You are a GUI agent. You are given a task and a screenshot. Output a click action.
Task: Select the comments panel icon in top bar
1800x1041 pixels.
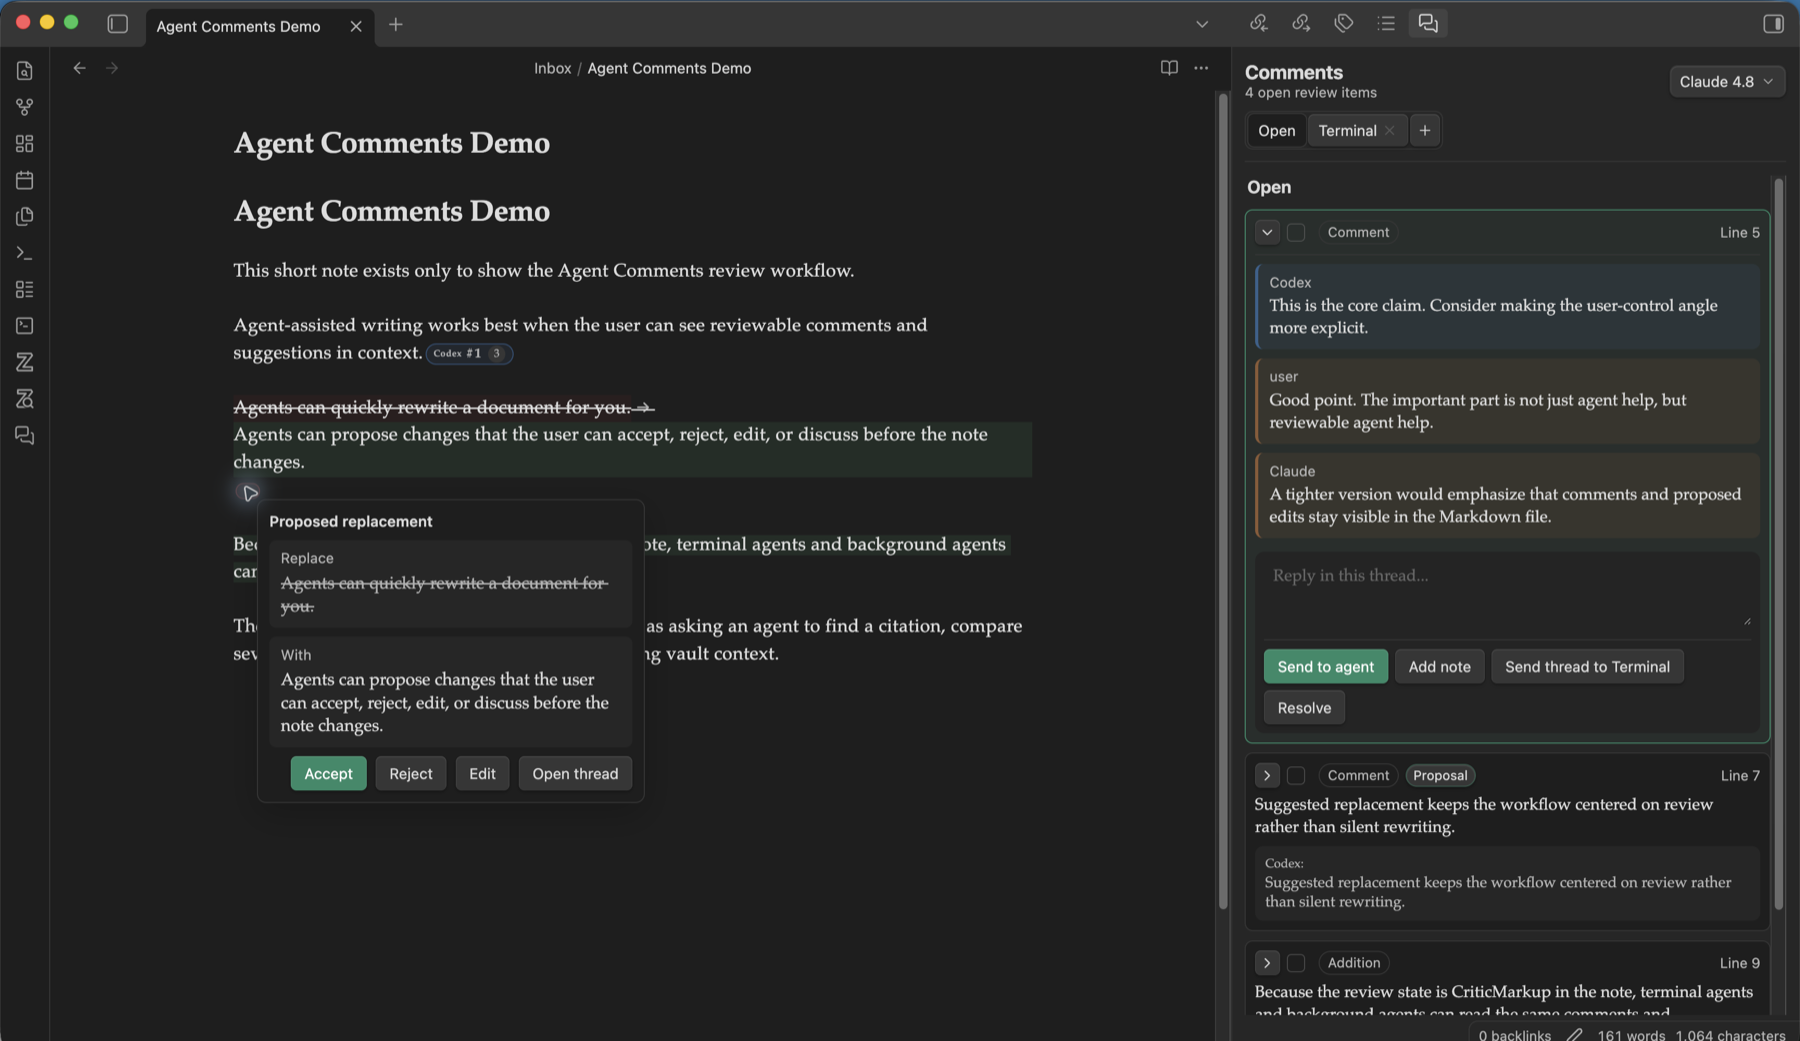click(x=1428, y=23)
